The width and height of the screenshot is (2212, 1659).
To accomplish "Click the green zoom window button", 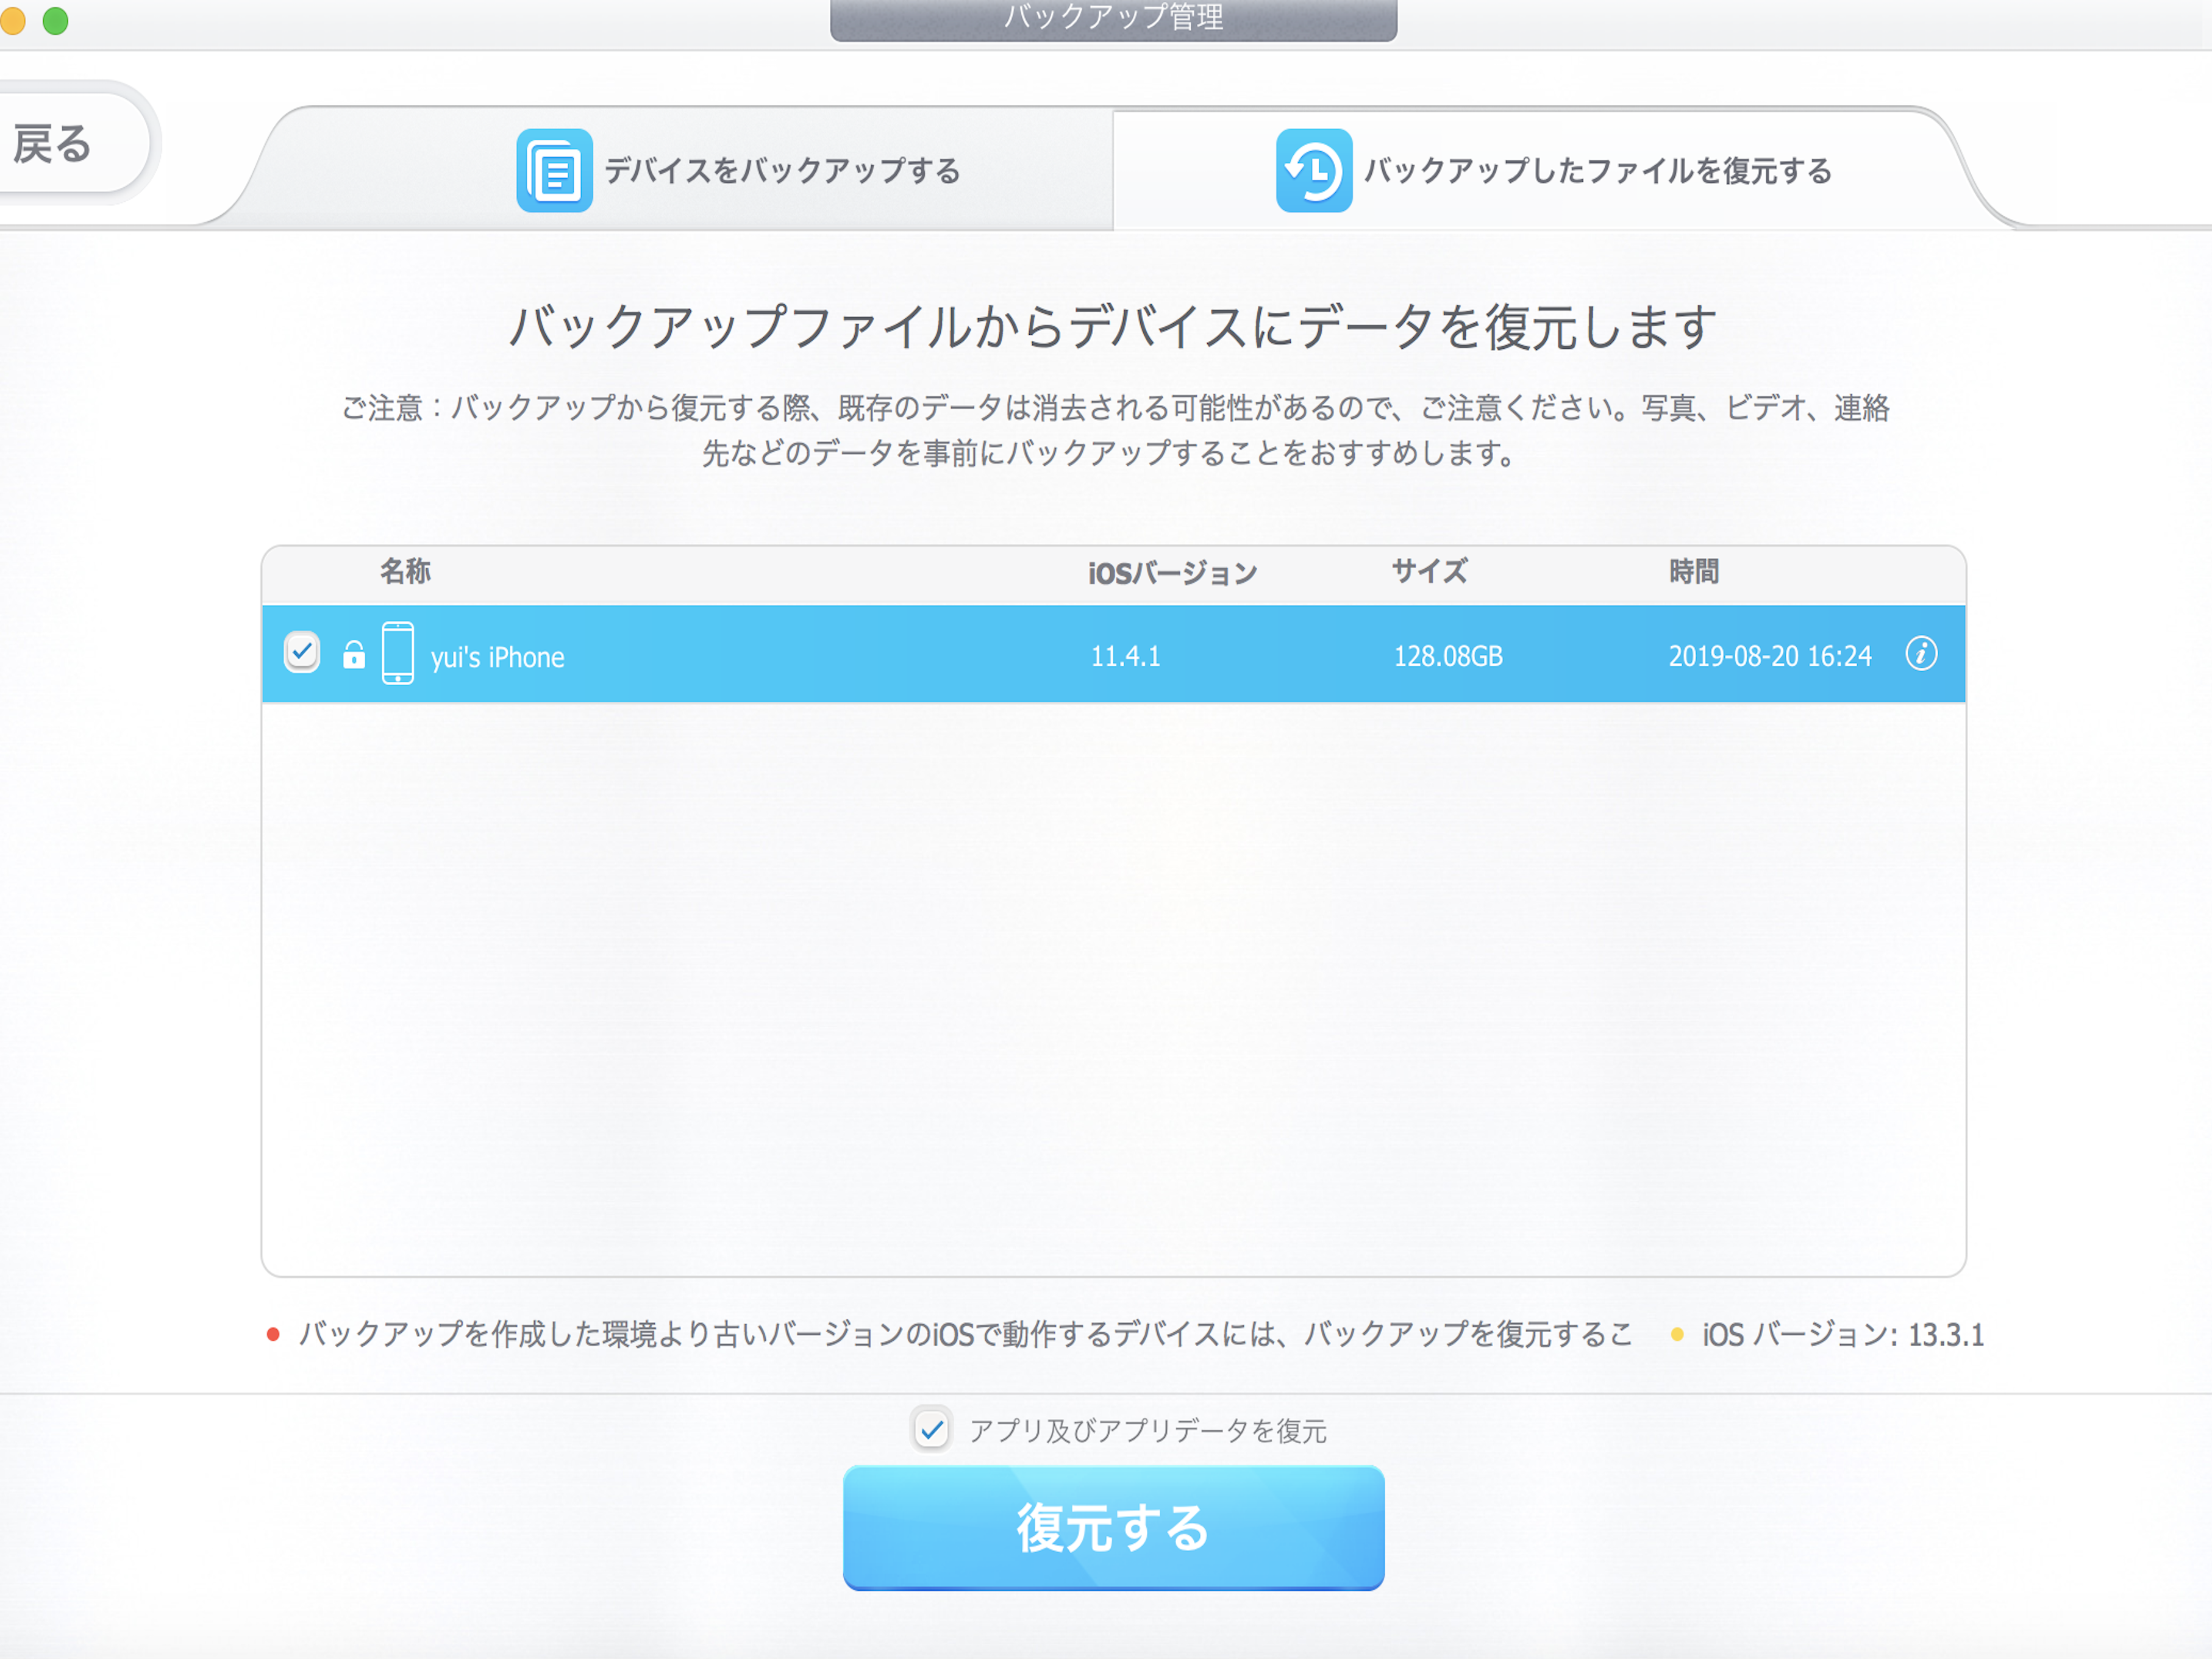I will coord(56,20).
